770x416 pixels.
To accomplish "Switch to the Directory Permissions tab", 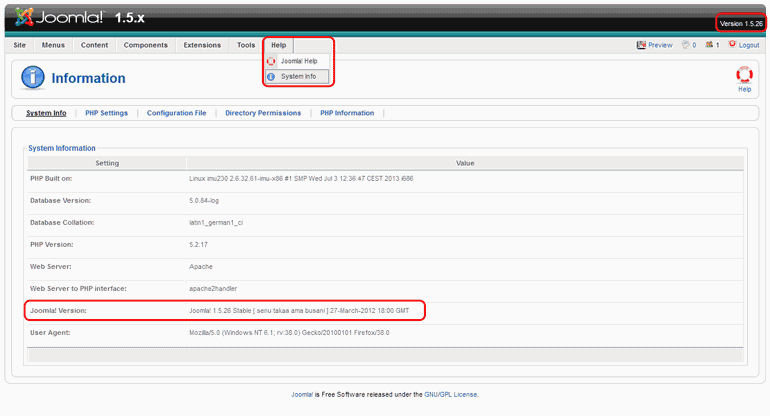I will coord(263,113).
